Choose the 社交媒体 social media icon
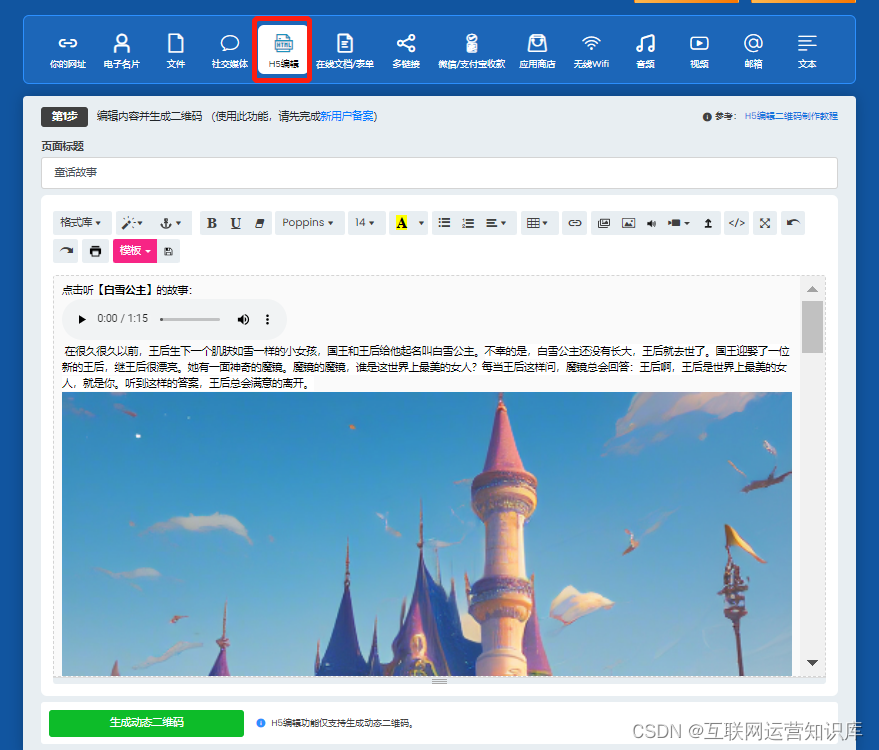The height and width of the screenshot is (750, 879). (x=230, y=50)
